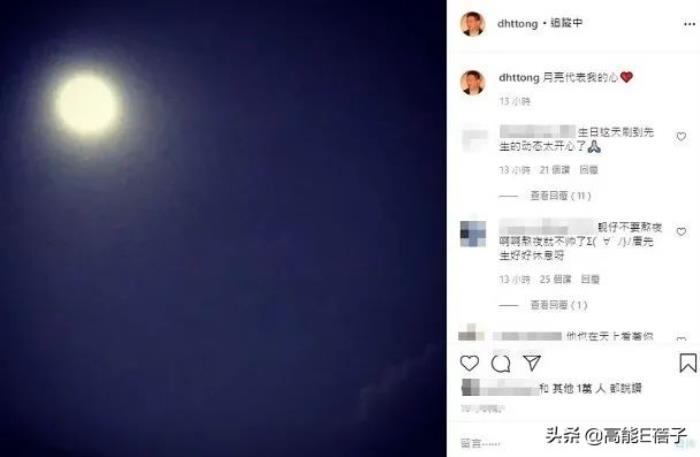Save the post with the bookmark icon
This screenshot has height=457, width=700.
point(688,363)
